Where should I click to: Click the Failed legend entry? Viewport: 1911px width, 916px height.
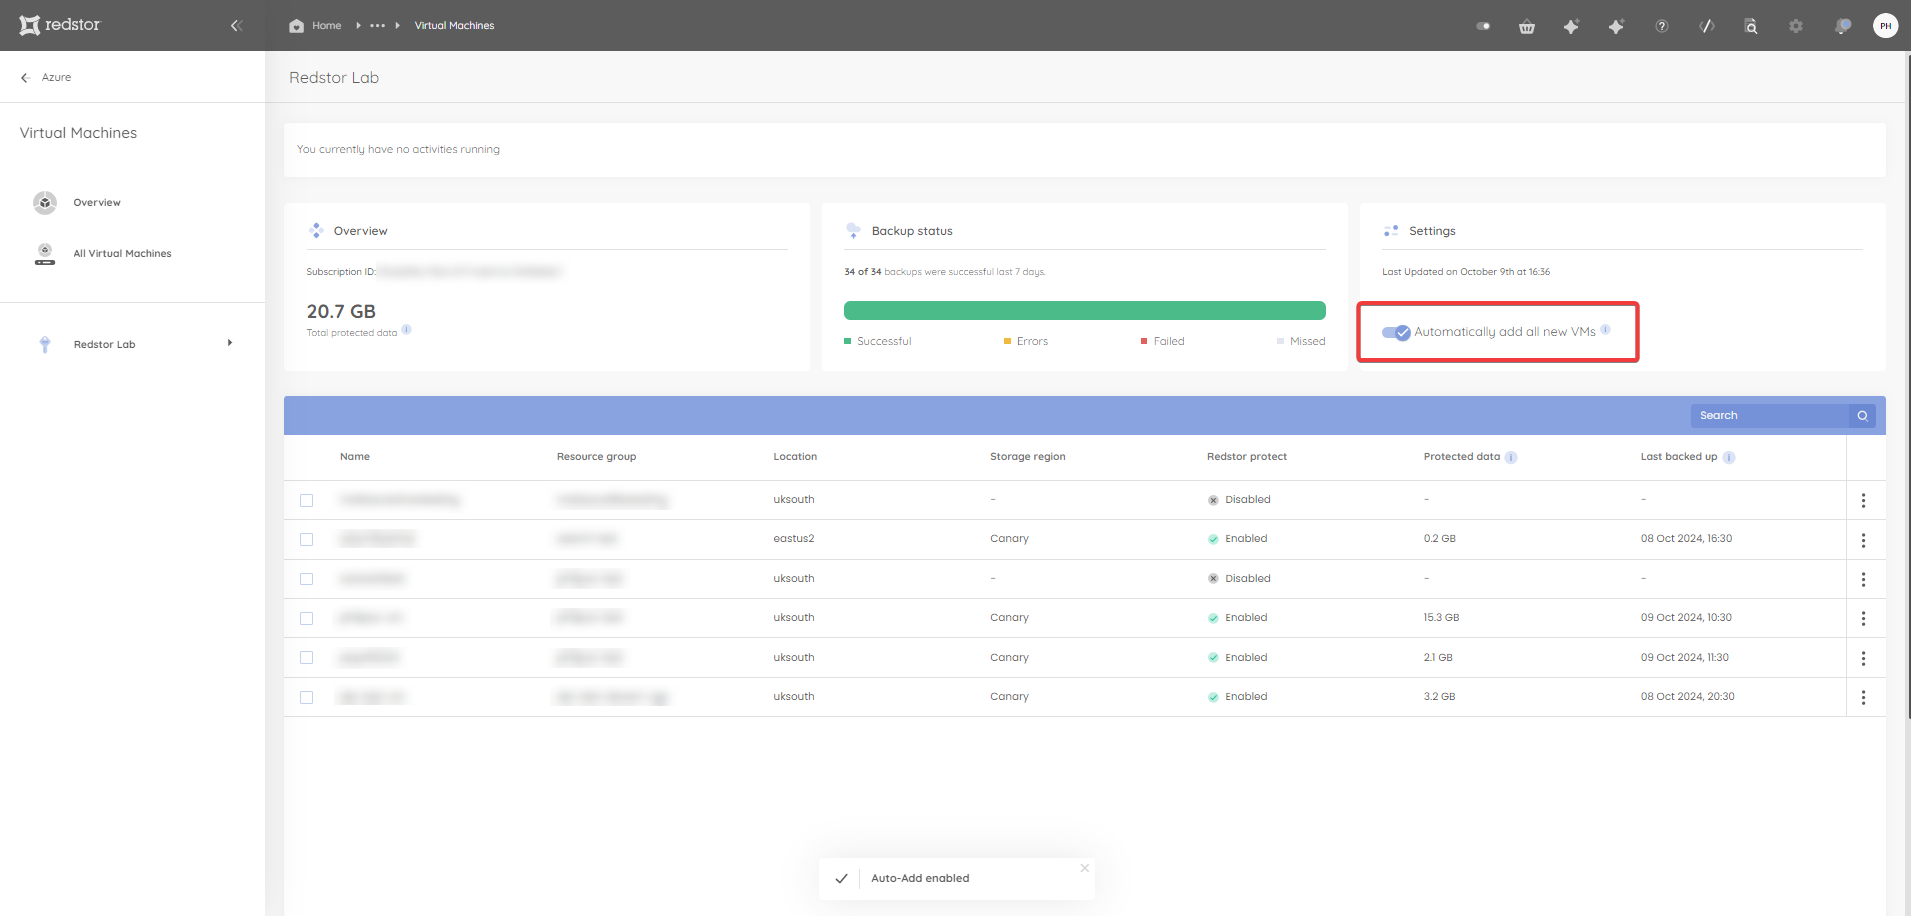[1163, 342]
